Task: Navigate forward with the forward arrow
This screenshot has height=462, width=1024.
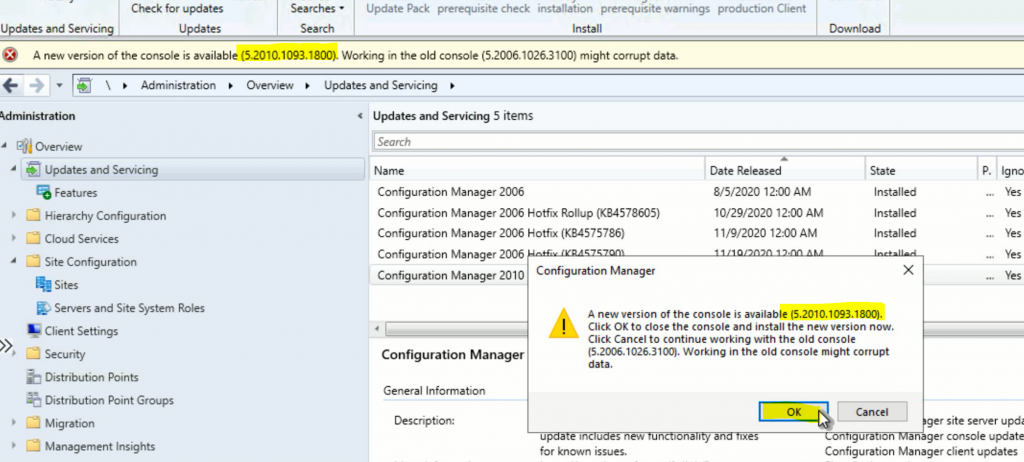Action: click(x=36, y=86)
